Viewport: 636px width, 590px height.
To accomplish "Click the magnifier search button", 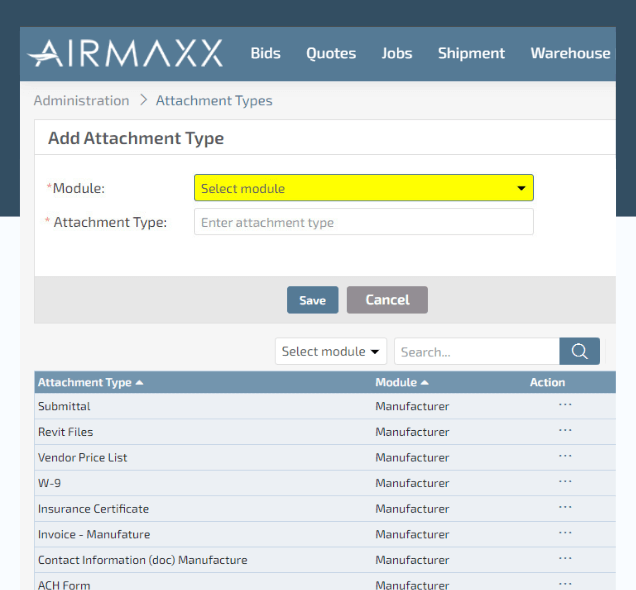I will [x=579, y=351].
